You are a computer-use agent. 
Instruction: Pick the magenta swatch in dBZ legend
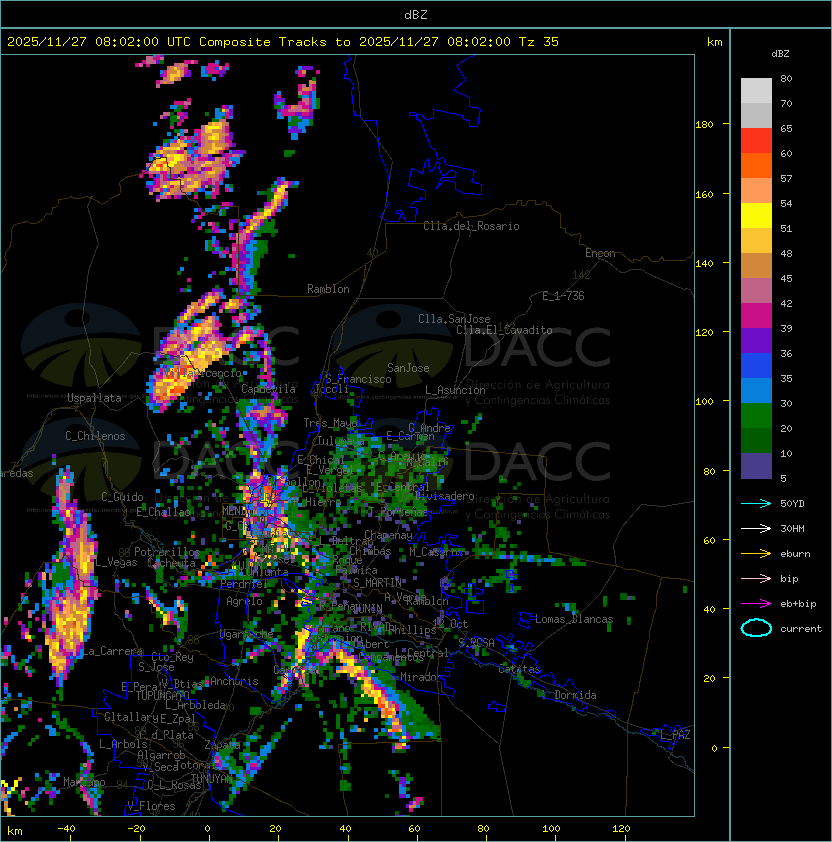756,316
